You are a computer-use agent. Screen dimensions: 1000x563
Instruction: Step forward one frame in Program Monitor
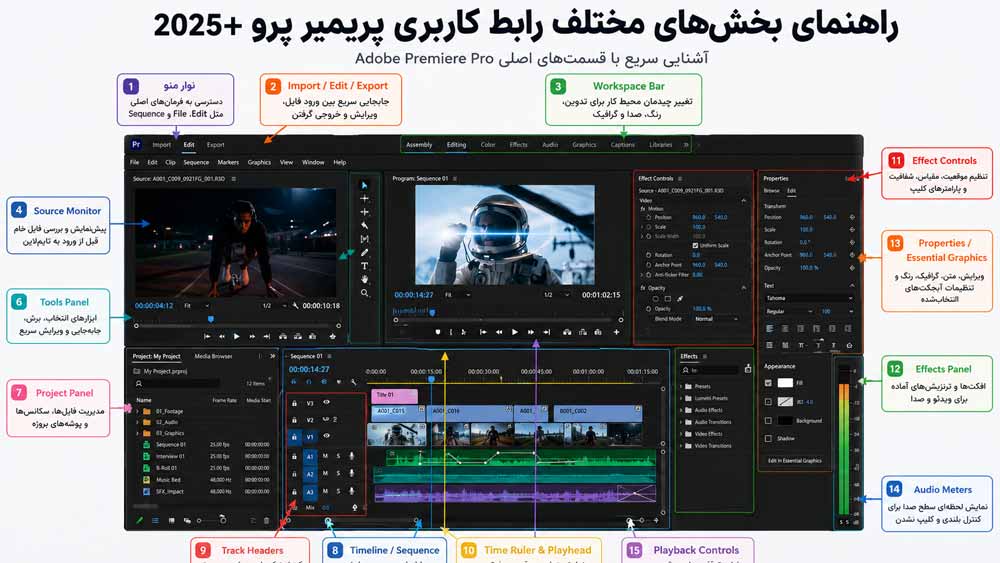(531, 332)
